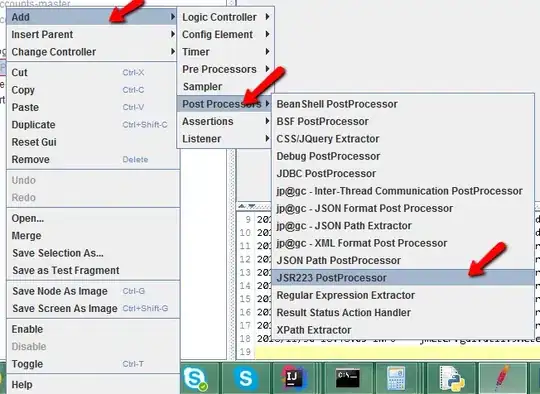Choose Sampler from the Add submenu
This screenshot has width=540, height=394.
[x=226, y=86]
